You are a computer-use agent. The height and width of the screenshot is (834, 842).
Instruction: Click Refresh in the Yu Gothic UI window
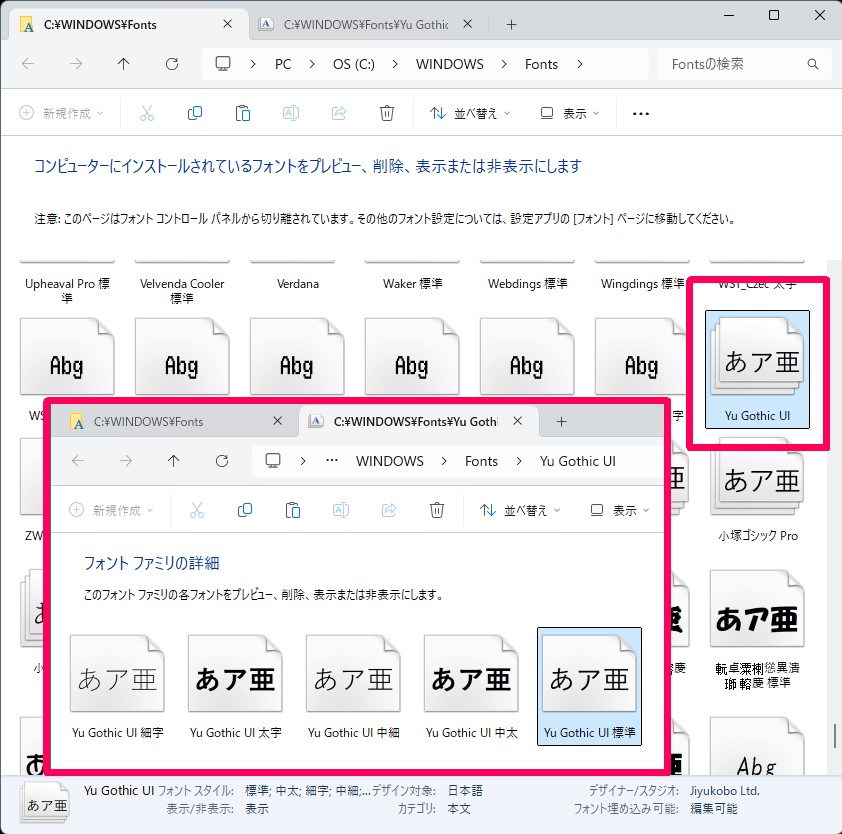(222, 461)
